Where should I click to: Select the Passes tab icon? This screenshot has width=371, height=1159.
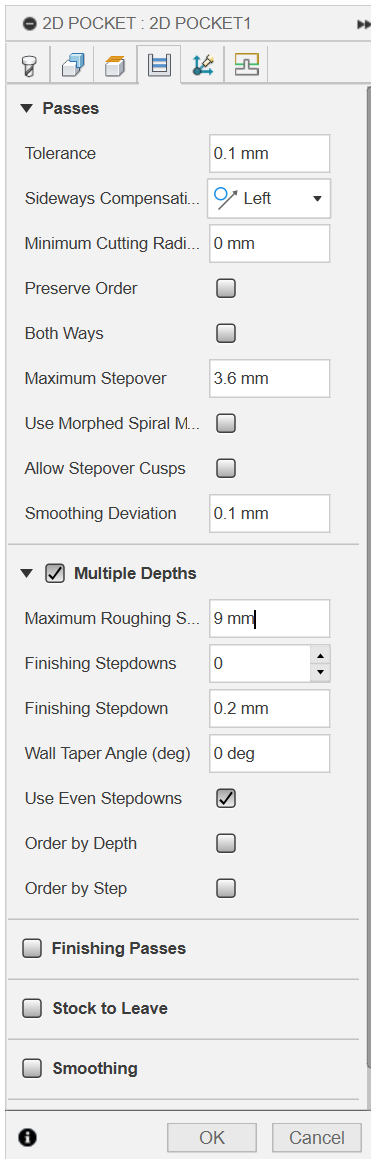pyautogui.click(x=158, y=66)
